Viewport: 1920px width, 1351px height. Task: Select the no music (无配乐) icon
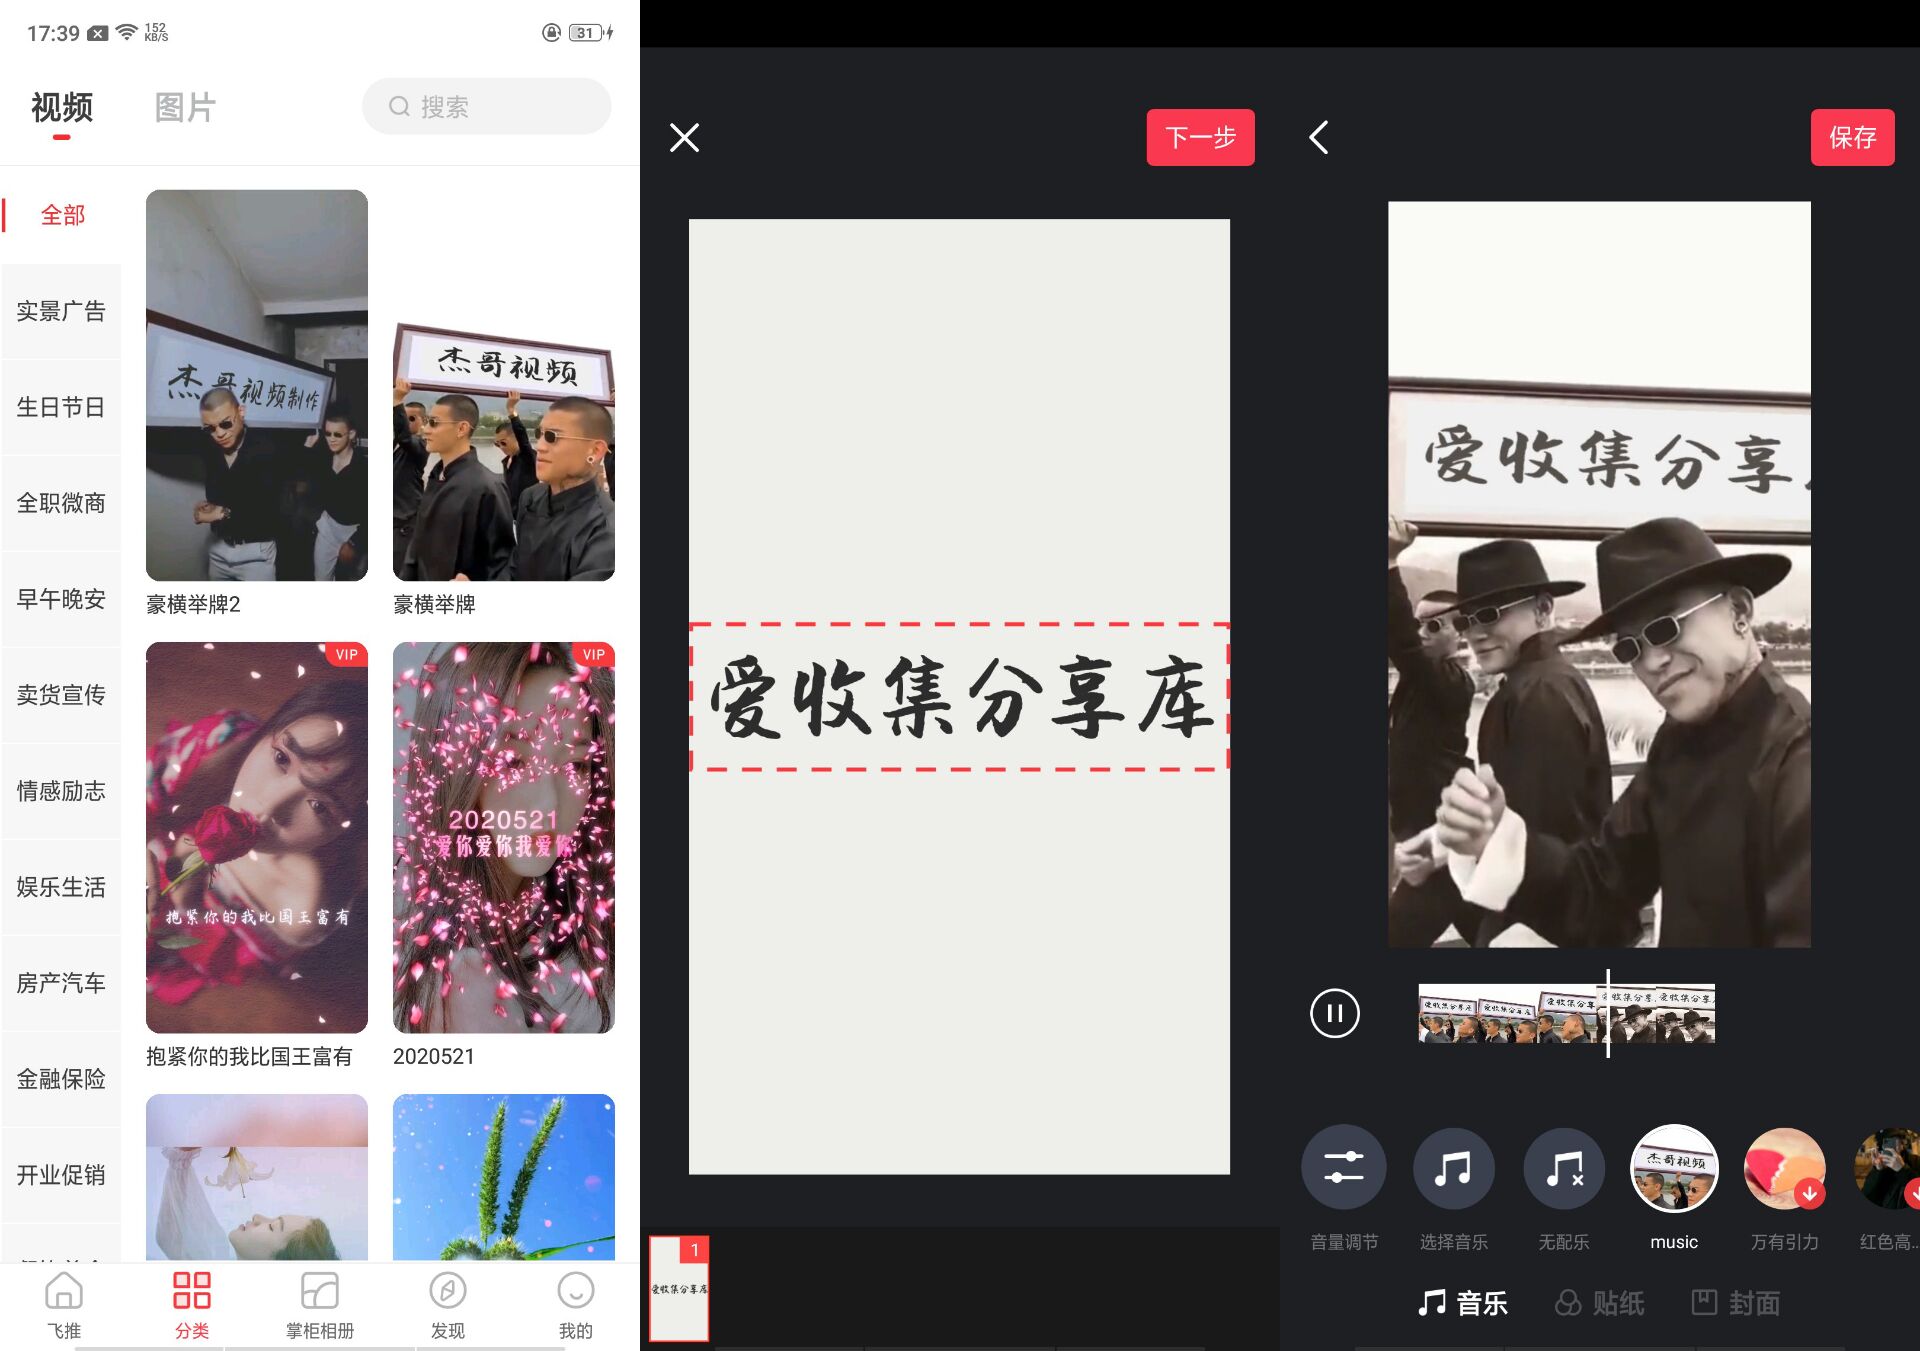1563,1168
